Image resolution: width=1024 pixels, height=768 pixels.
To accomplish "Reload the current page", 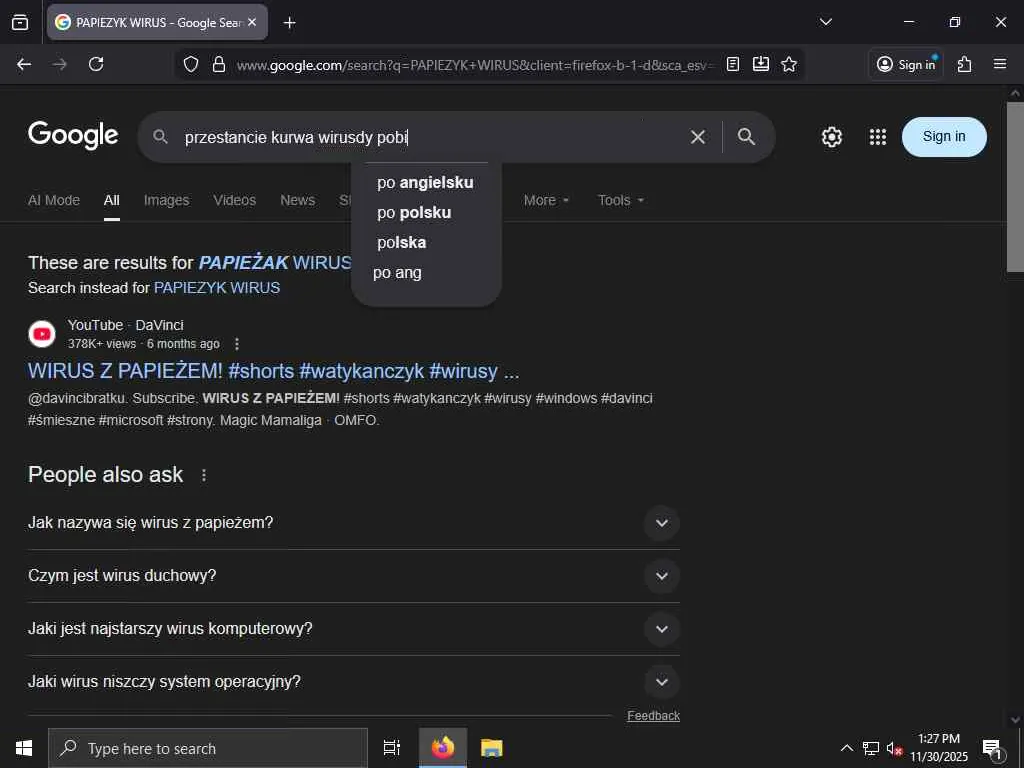I will click(x=96, y=64).
